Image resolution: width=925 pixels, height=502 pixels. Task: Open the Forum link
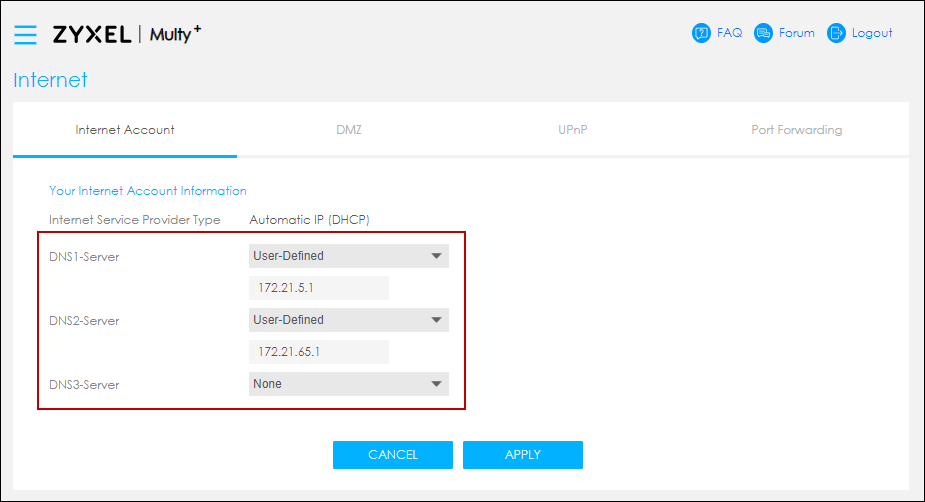(796, 33)
